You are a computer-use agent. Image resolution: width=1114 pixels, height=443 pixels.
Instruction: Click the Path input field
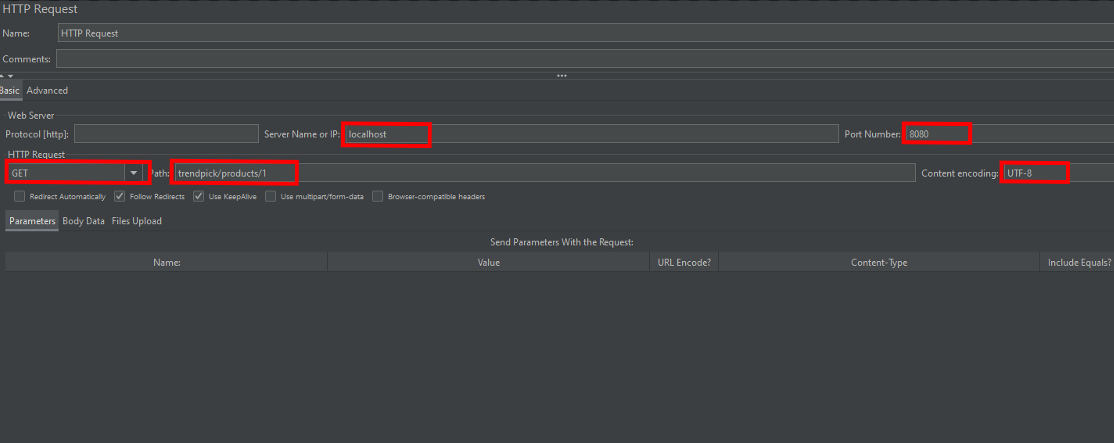544,173
